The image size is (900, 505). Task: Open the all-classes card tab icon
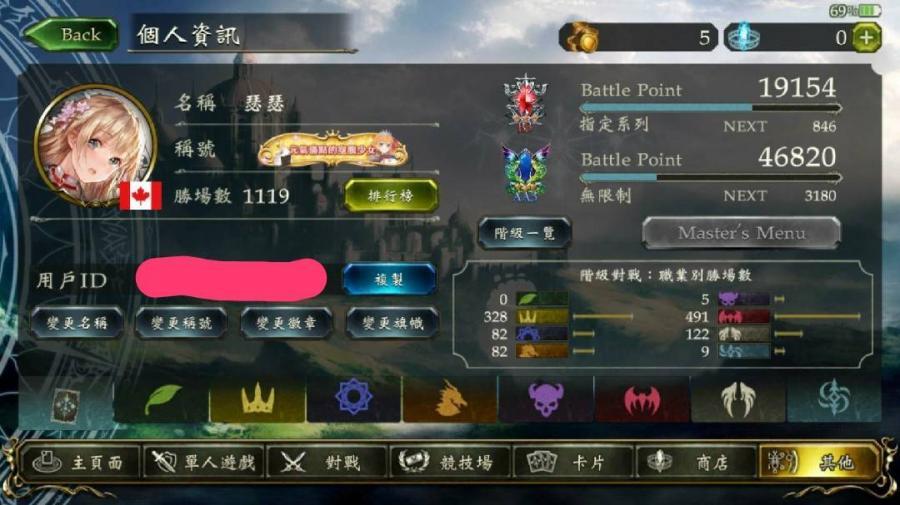[x=66, y=404]
